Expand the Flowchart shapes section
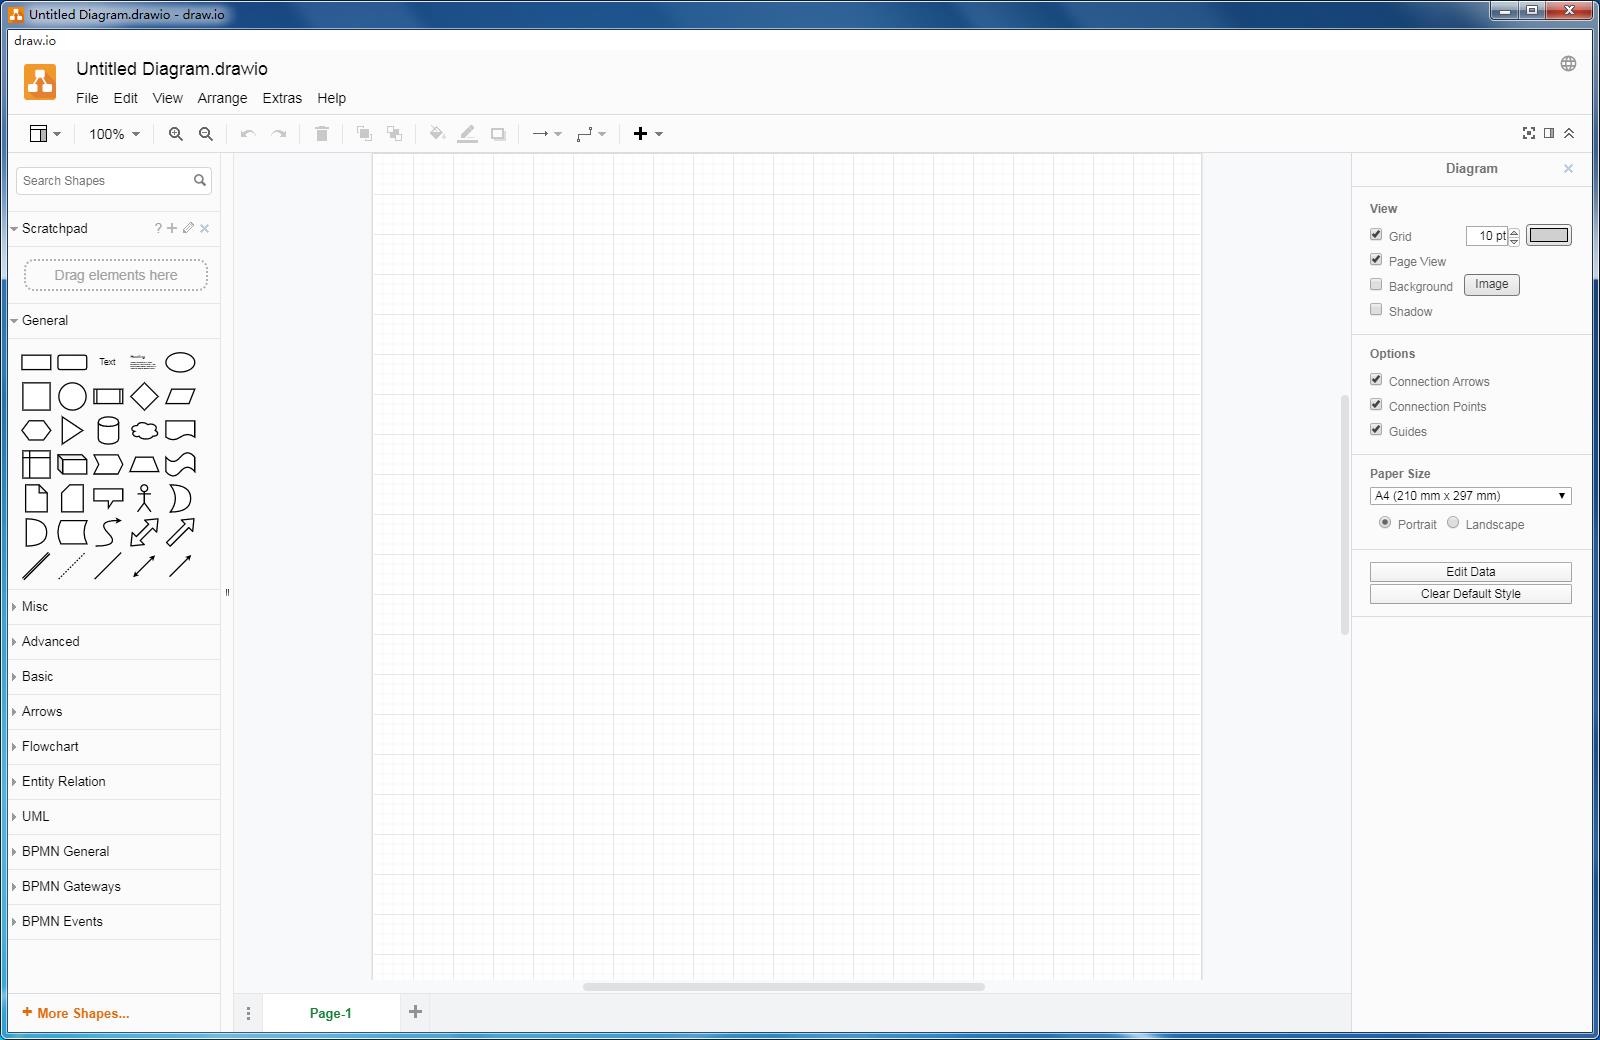The height and width of the screenshot is (1040, 1600). (x=114, y=747)
